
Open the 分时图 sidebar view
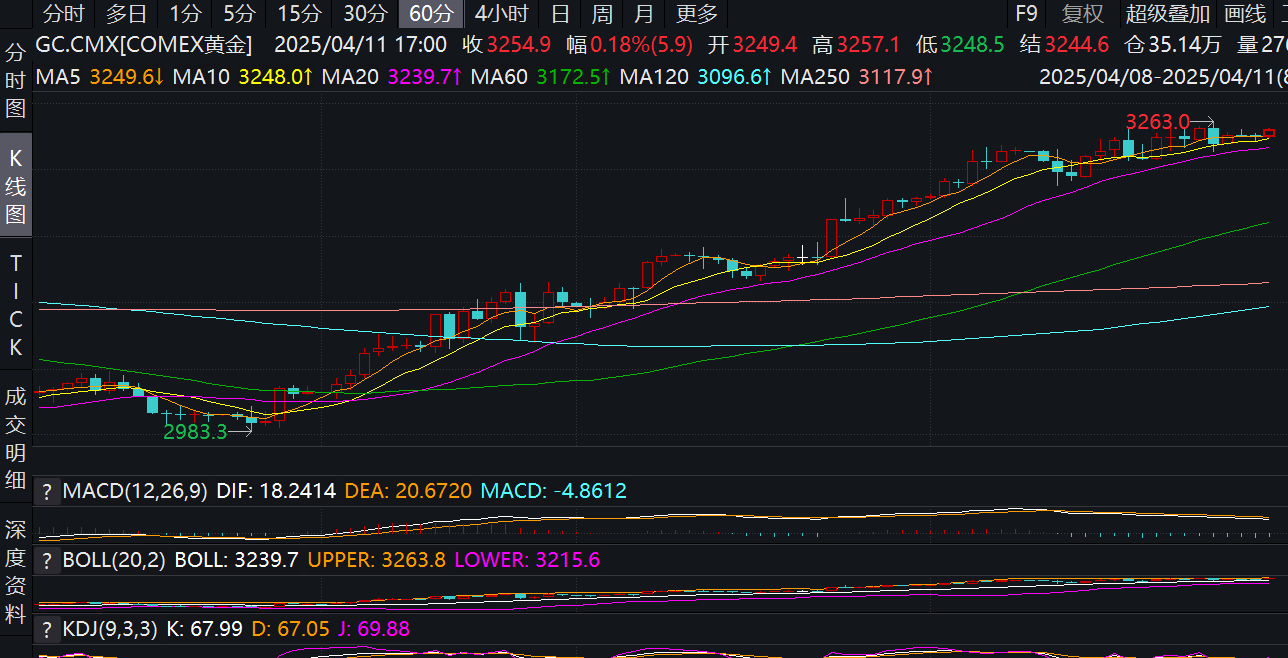(x=15, y=80)
